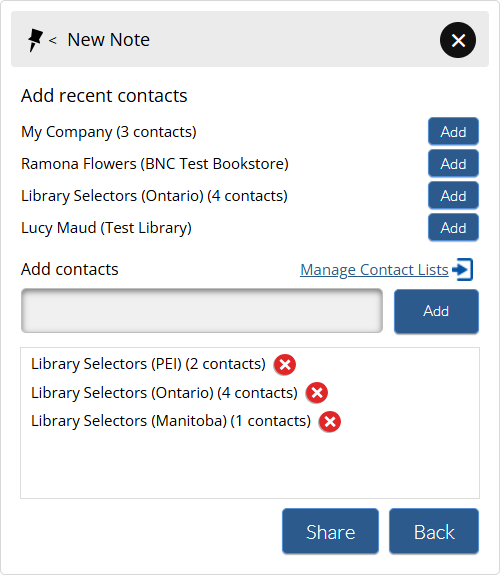The image size is (500, 575).
Task: Add Ramona Flowers recent contact
Action: click(453, 163)
